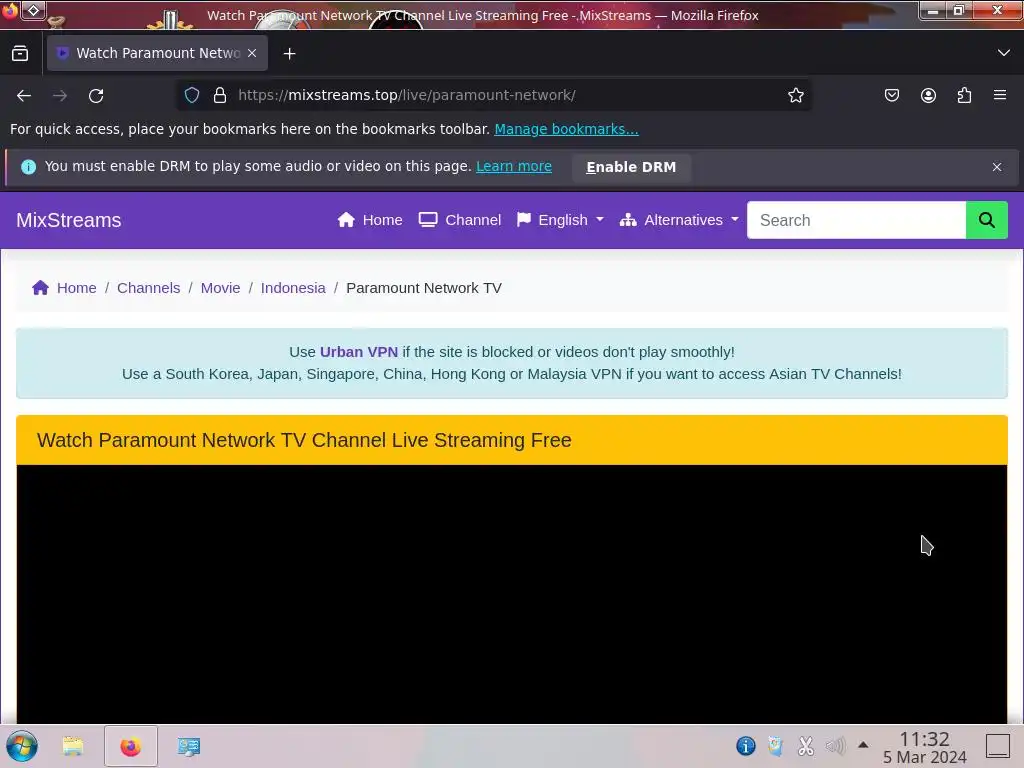Select the Watch Paramount Network tab
The height and width of the screenshot is (768, 1024).
(157, 54)
